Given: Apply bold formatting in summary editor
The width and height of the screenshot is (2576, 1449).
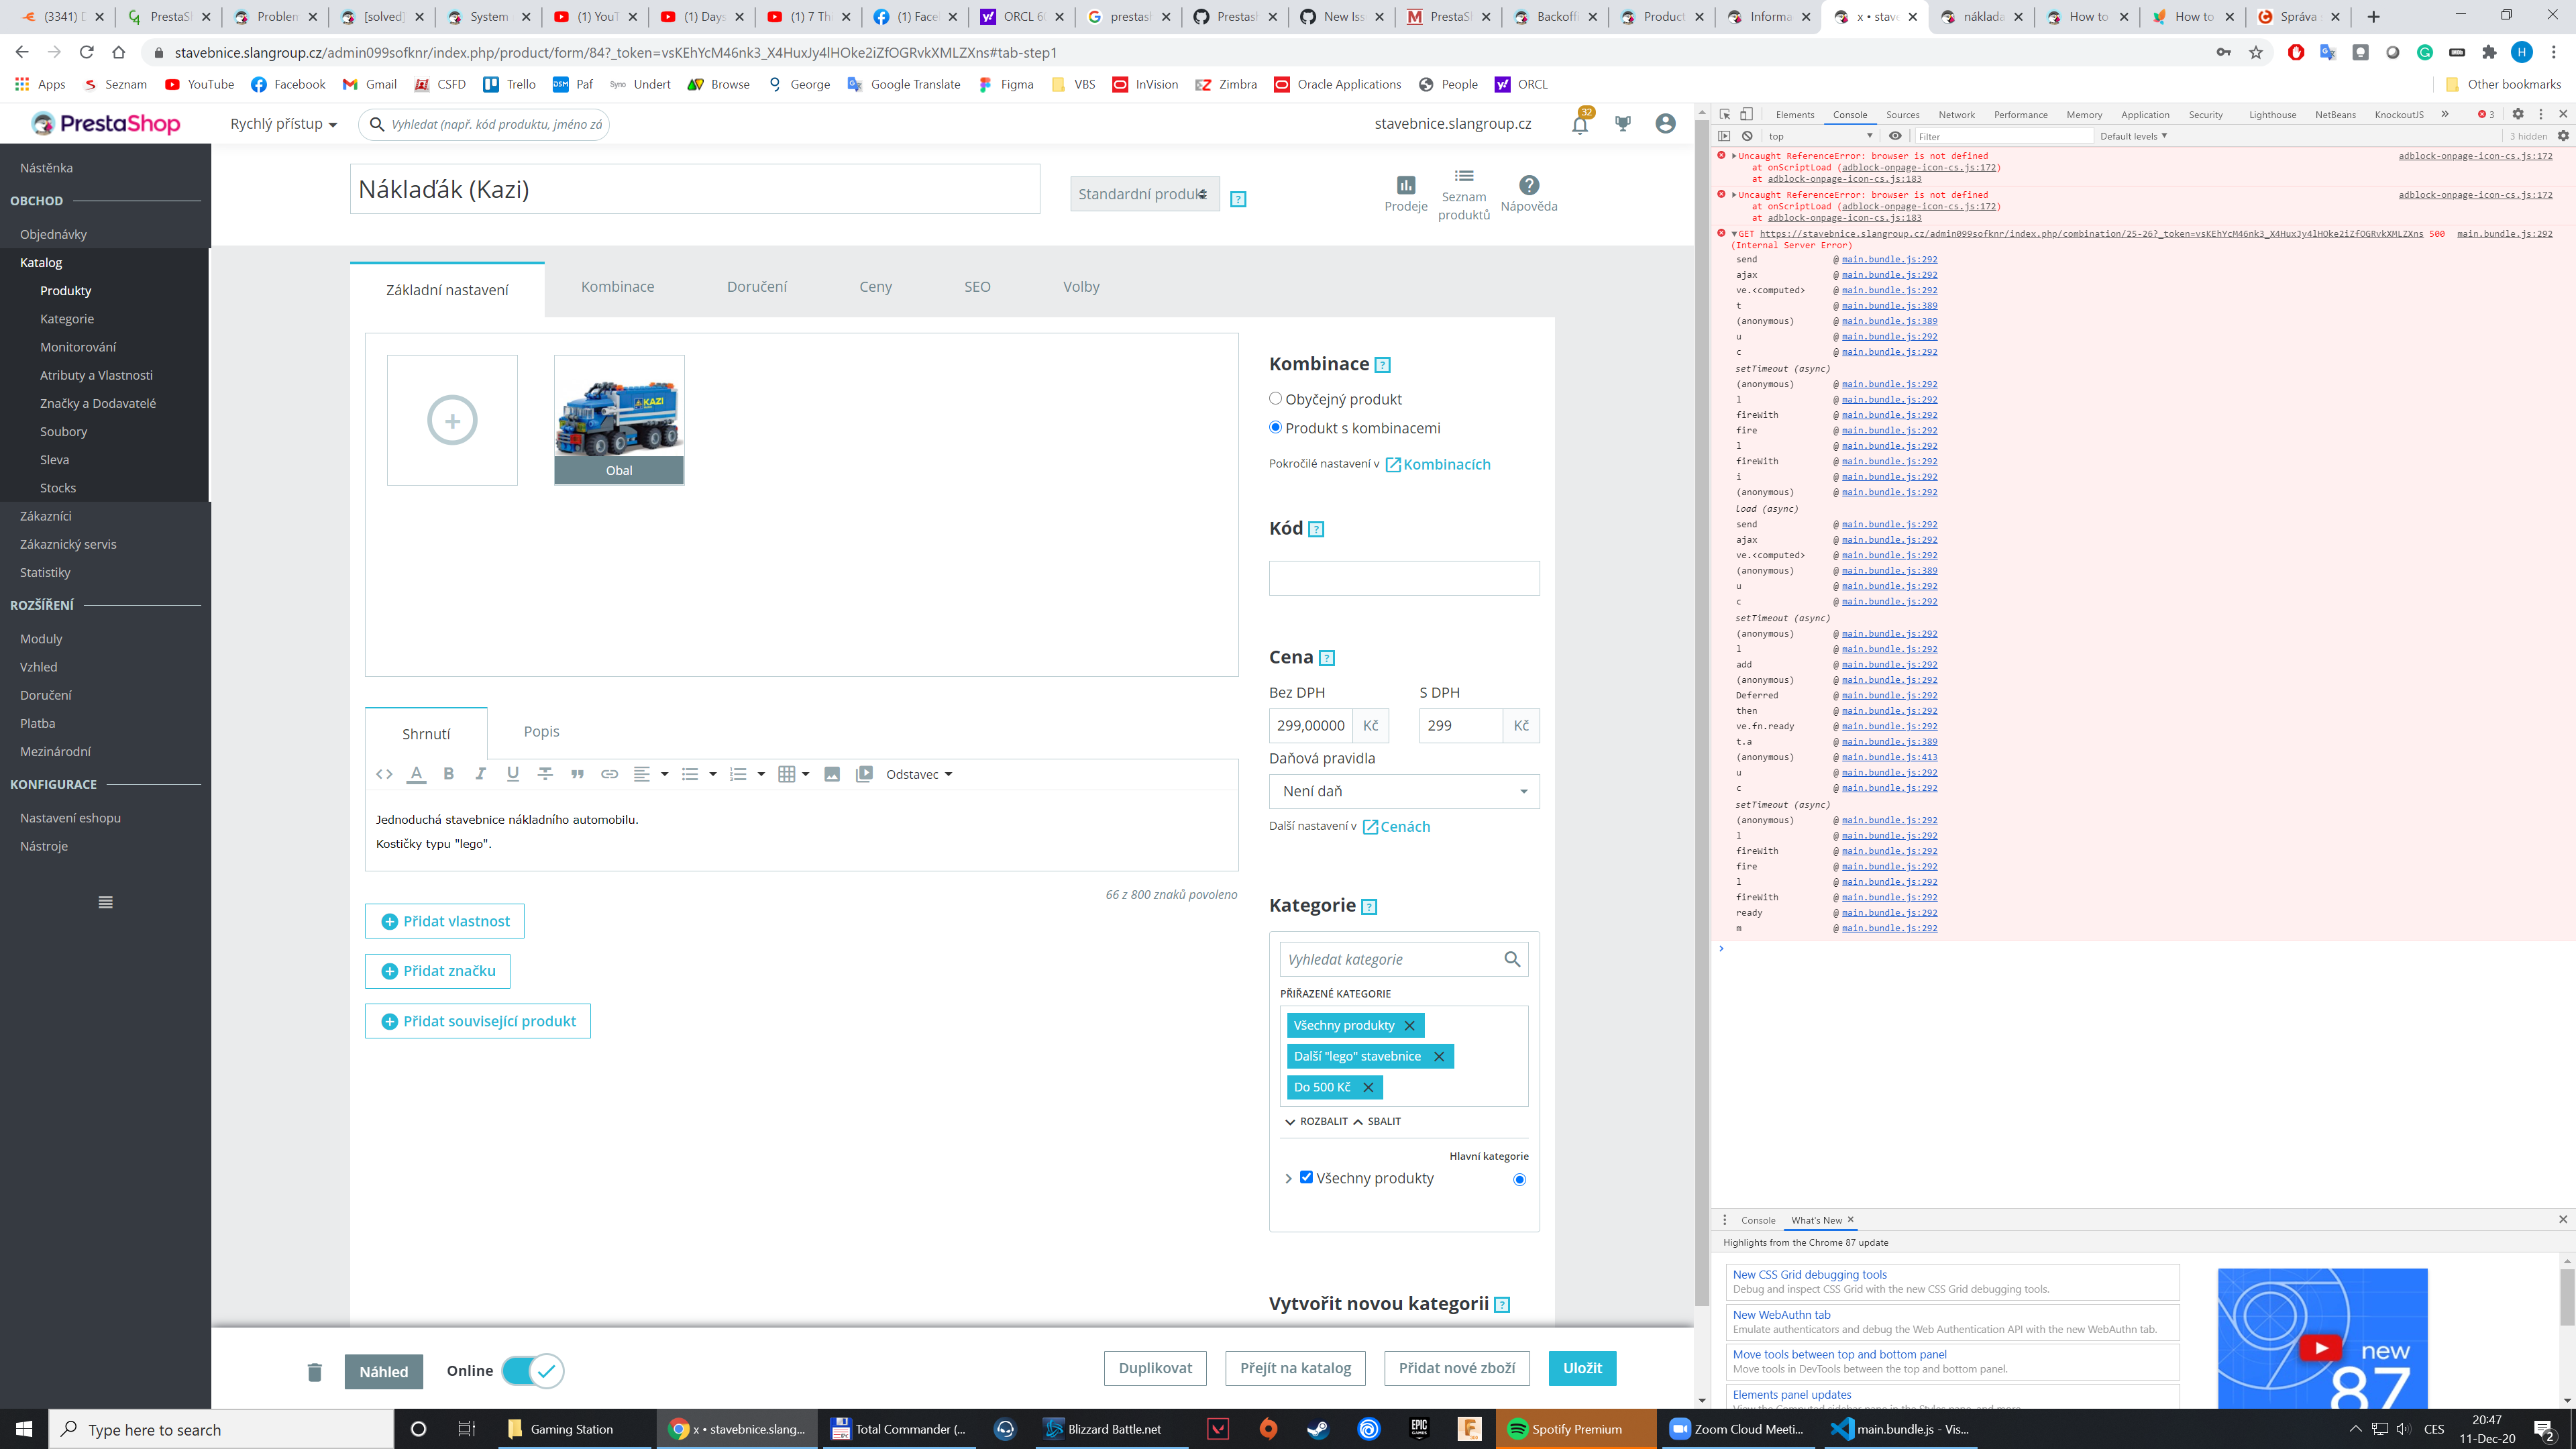Looking at the screenshot, I should point(449,774).
